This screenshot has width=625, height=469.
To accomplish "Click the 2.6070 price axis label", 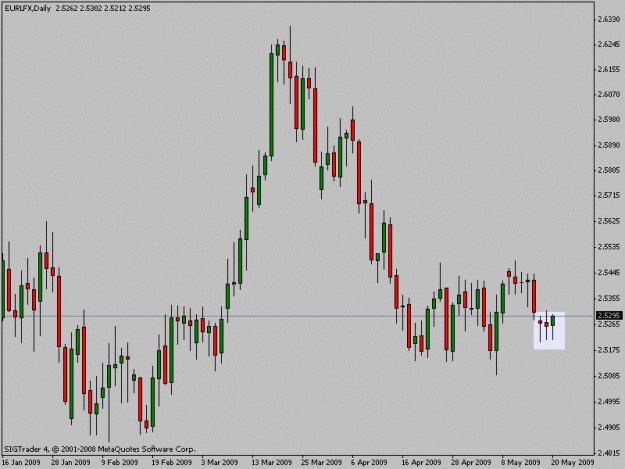I will pyautogui.click(x=609, y=94).
